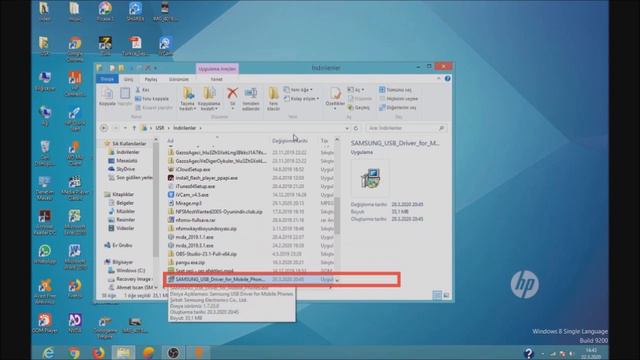Sort by the Ad column header
The image size is (640, 360).
pos(170,141)
